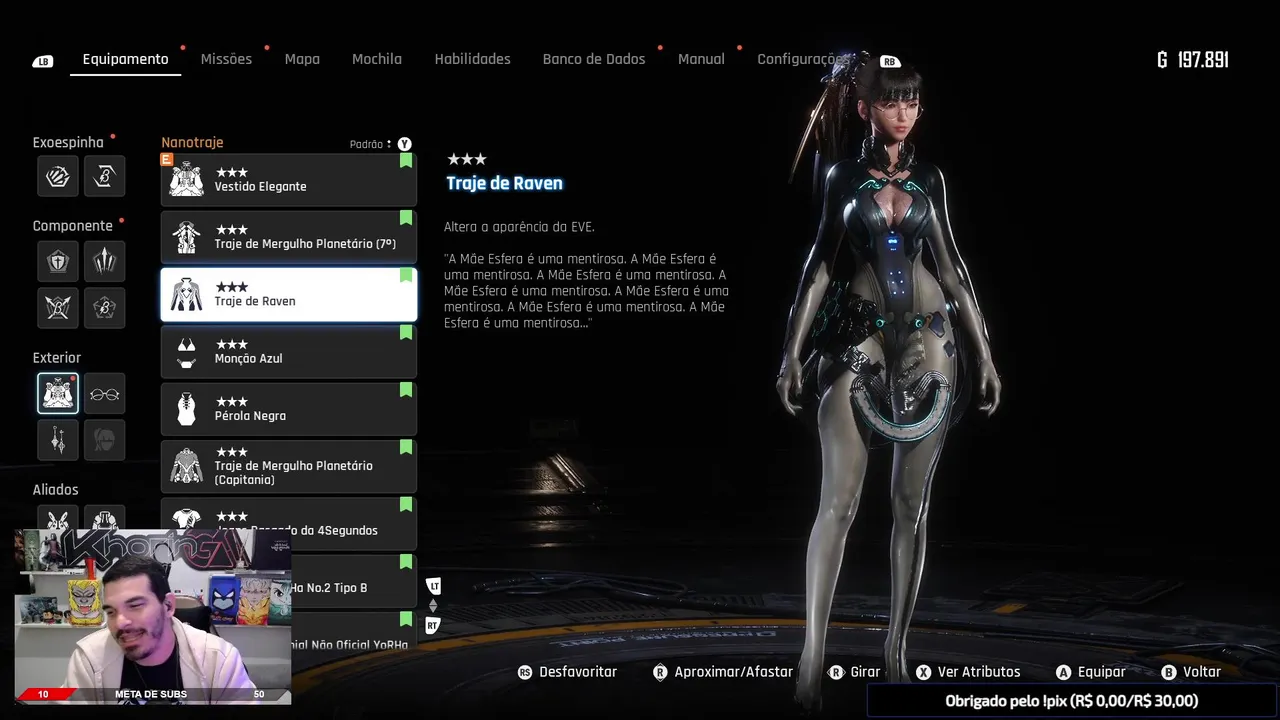The height and width of the screenshot is (720, 1280).
Task: Select the earrings slot under Exterior
Action: click(58, 440)
